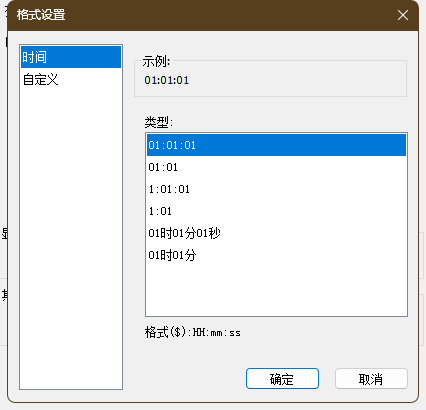Confirm with the 确定 button
This screenshot has width=426, height=410.
point(282,379)
